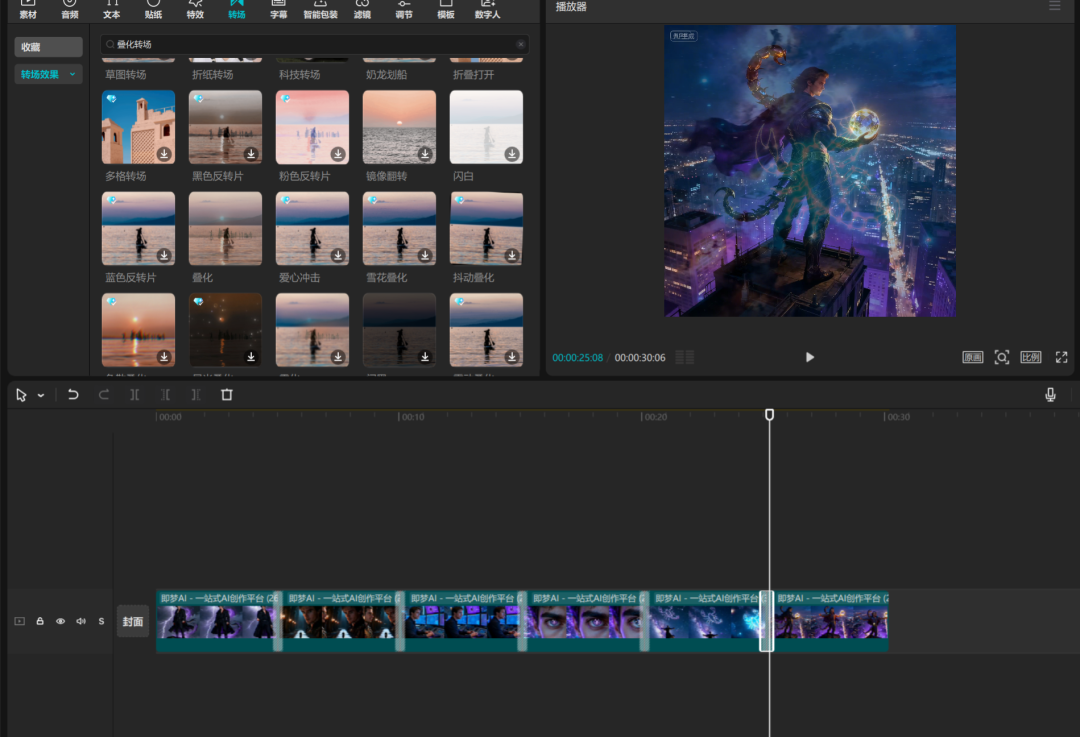Click the microphone record voiceover icon

click(x=1050, y=395)
